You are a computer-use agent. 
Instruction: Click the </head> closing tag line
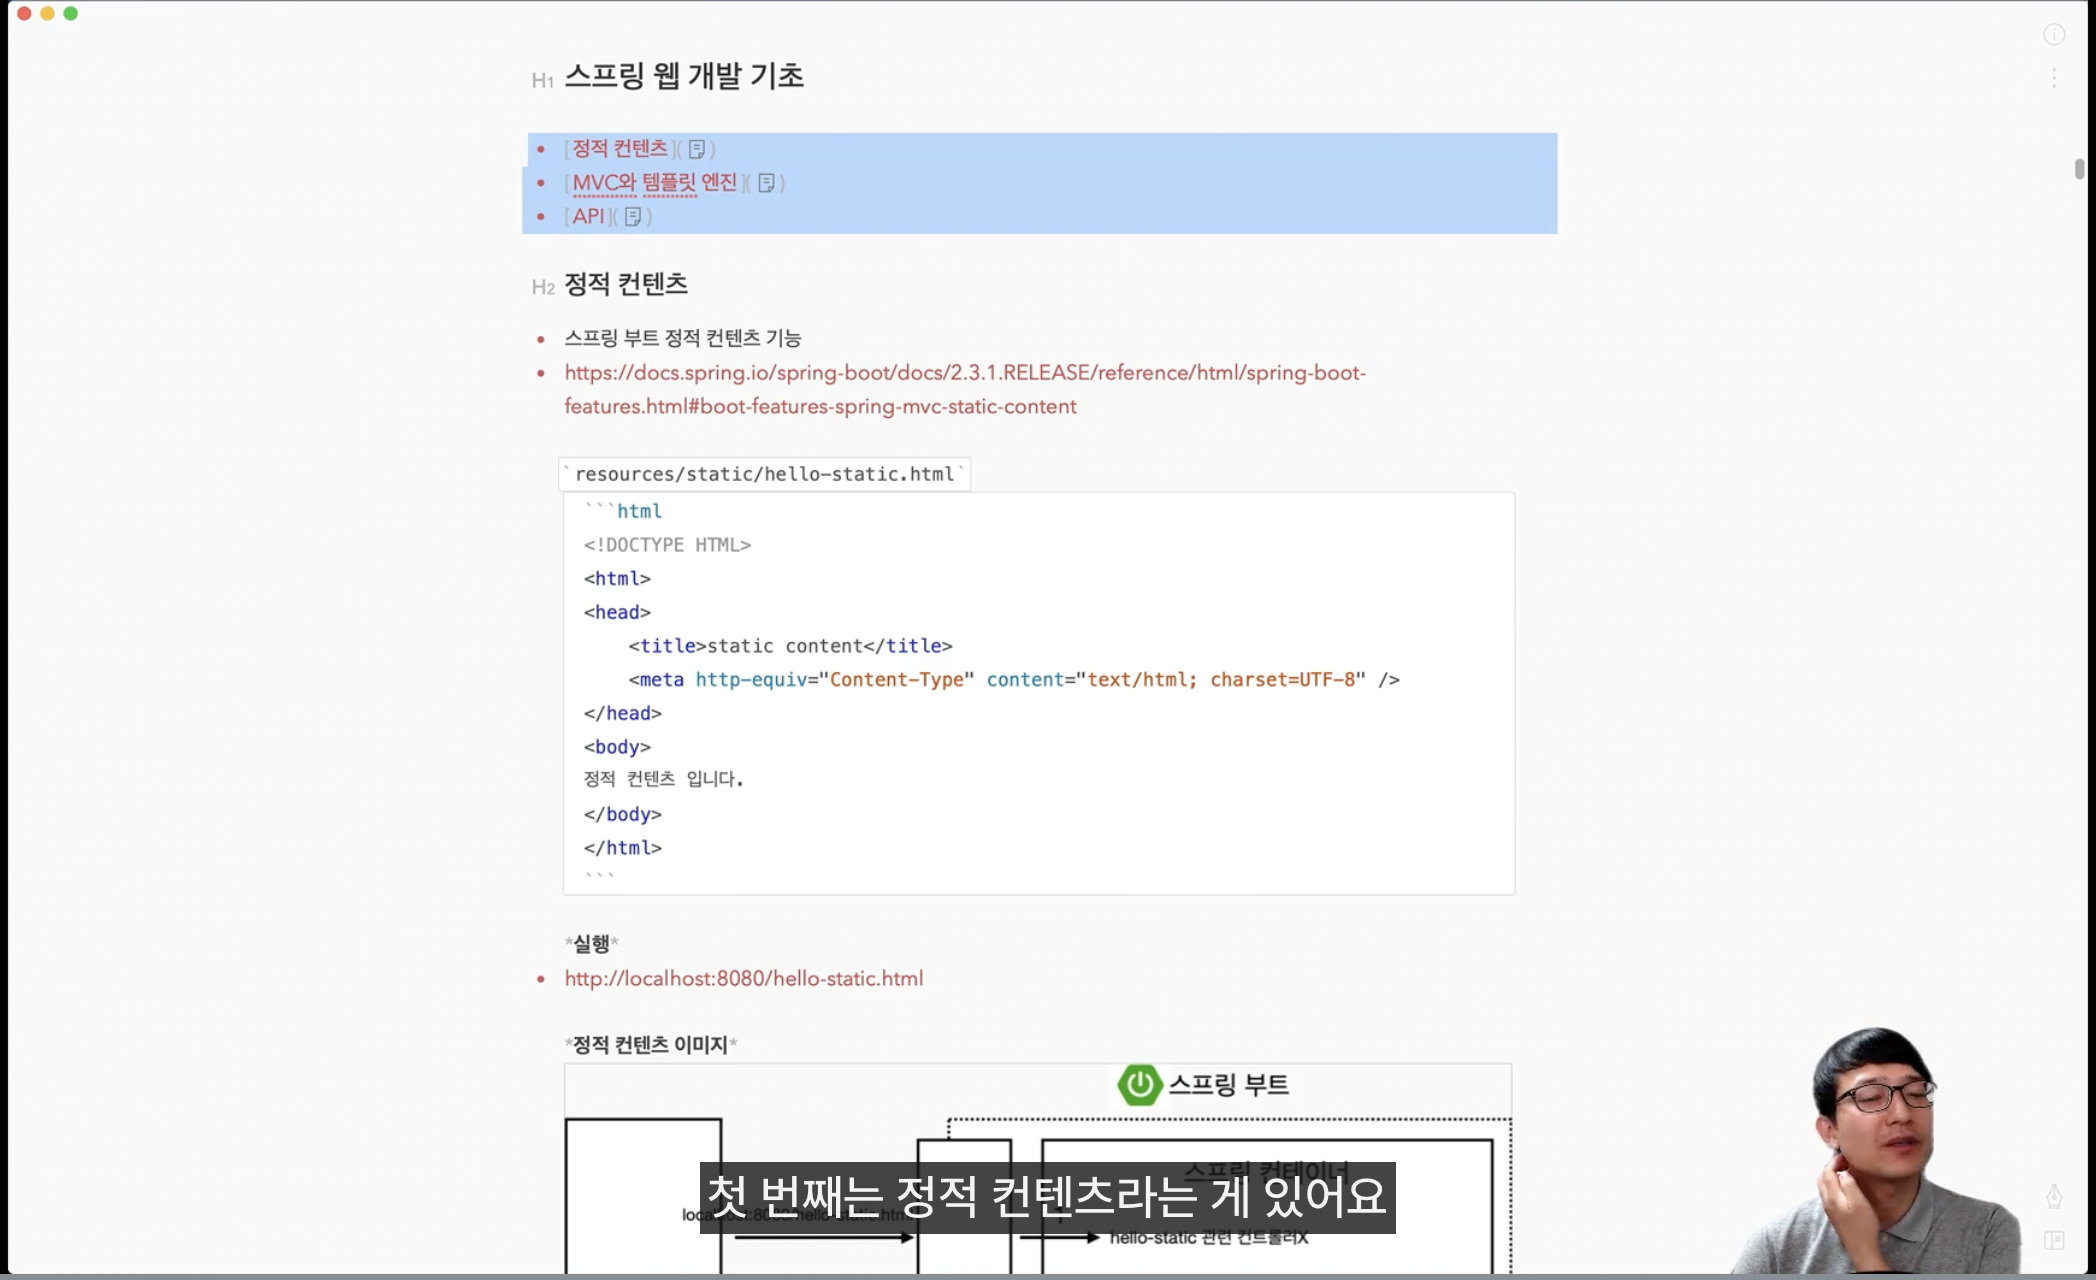623,713
